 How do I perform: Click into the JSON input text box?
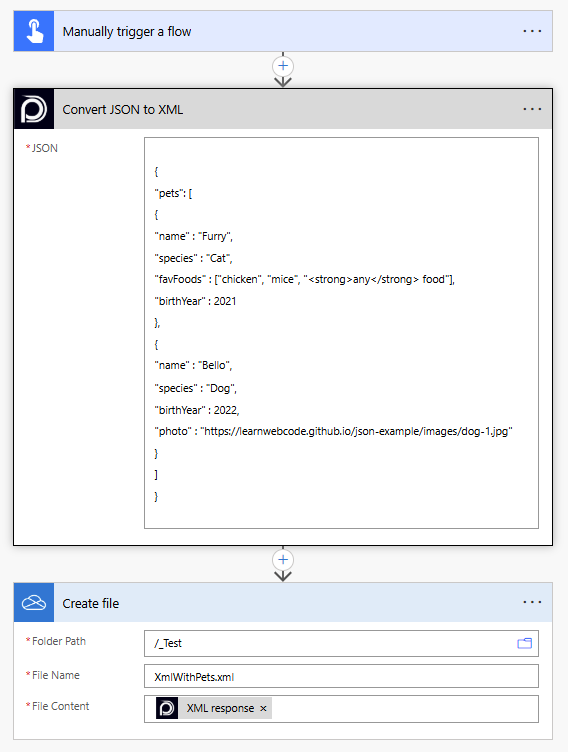341,333
